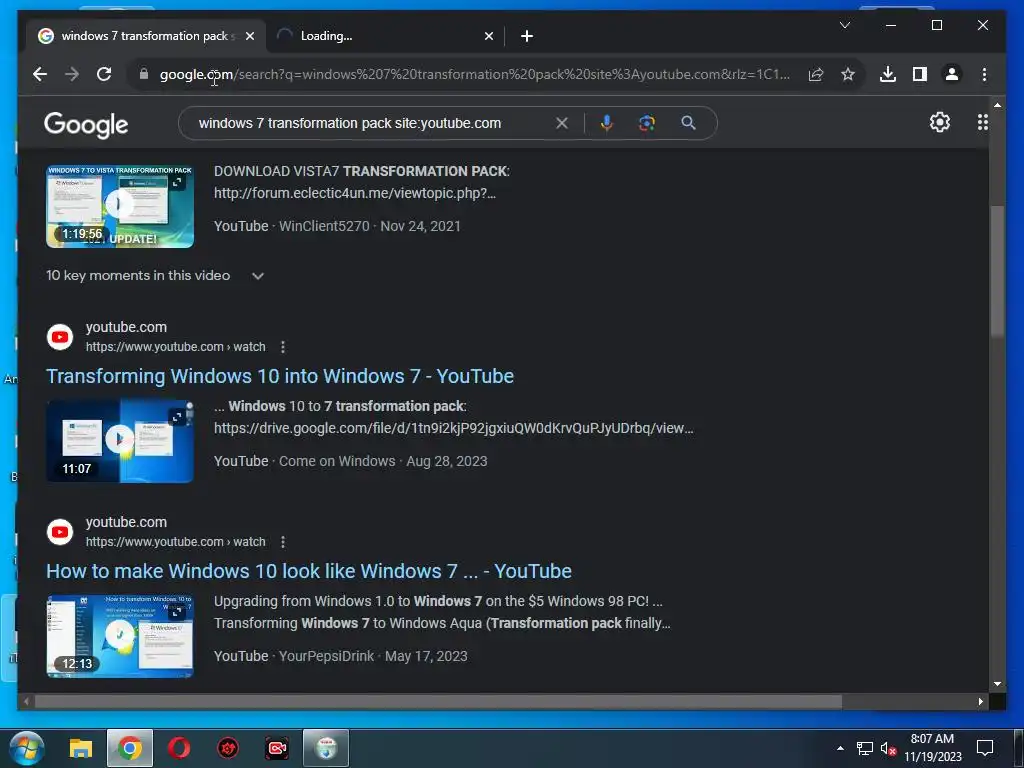Play the 1:19:56 video thumbnail
This screenshot has width=1024, height=768.
coord(120,206)
